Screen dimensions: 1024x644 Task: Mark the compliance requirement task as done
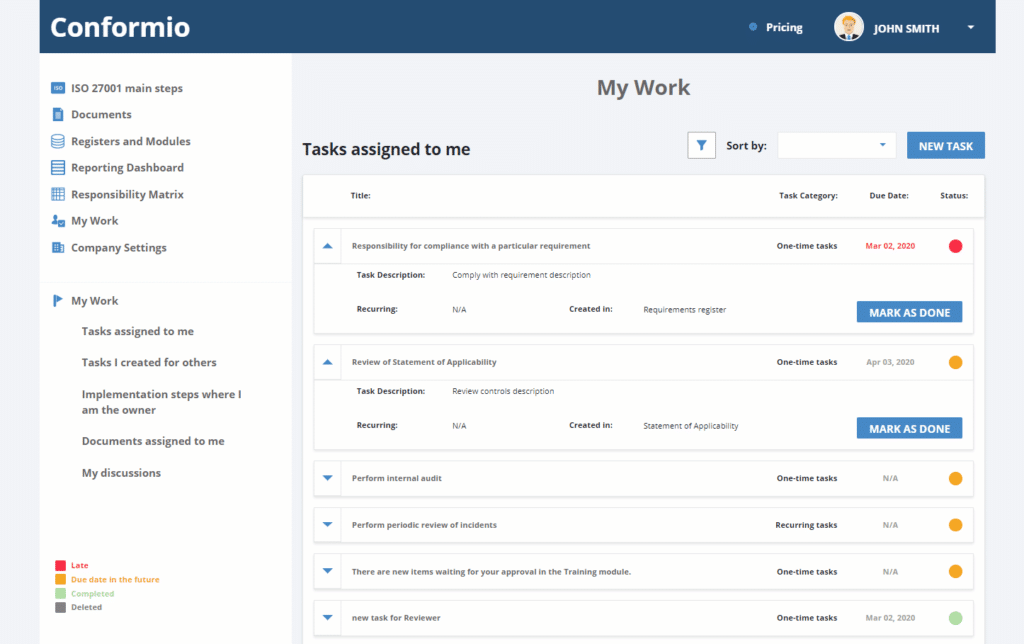point(909,312)
